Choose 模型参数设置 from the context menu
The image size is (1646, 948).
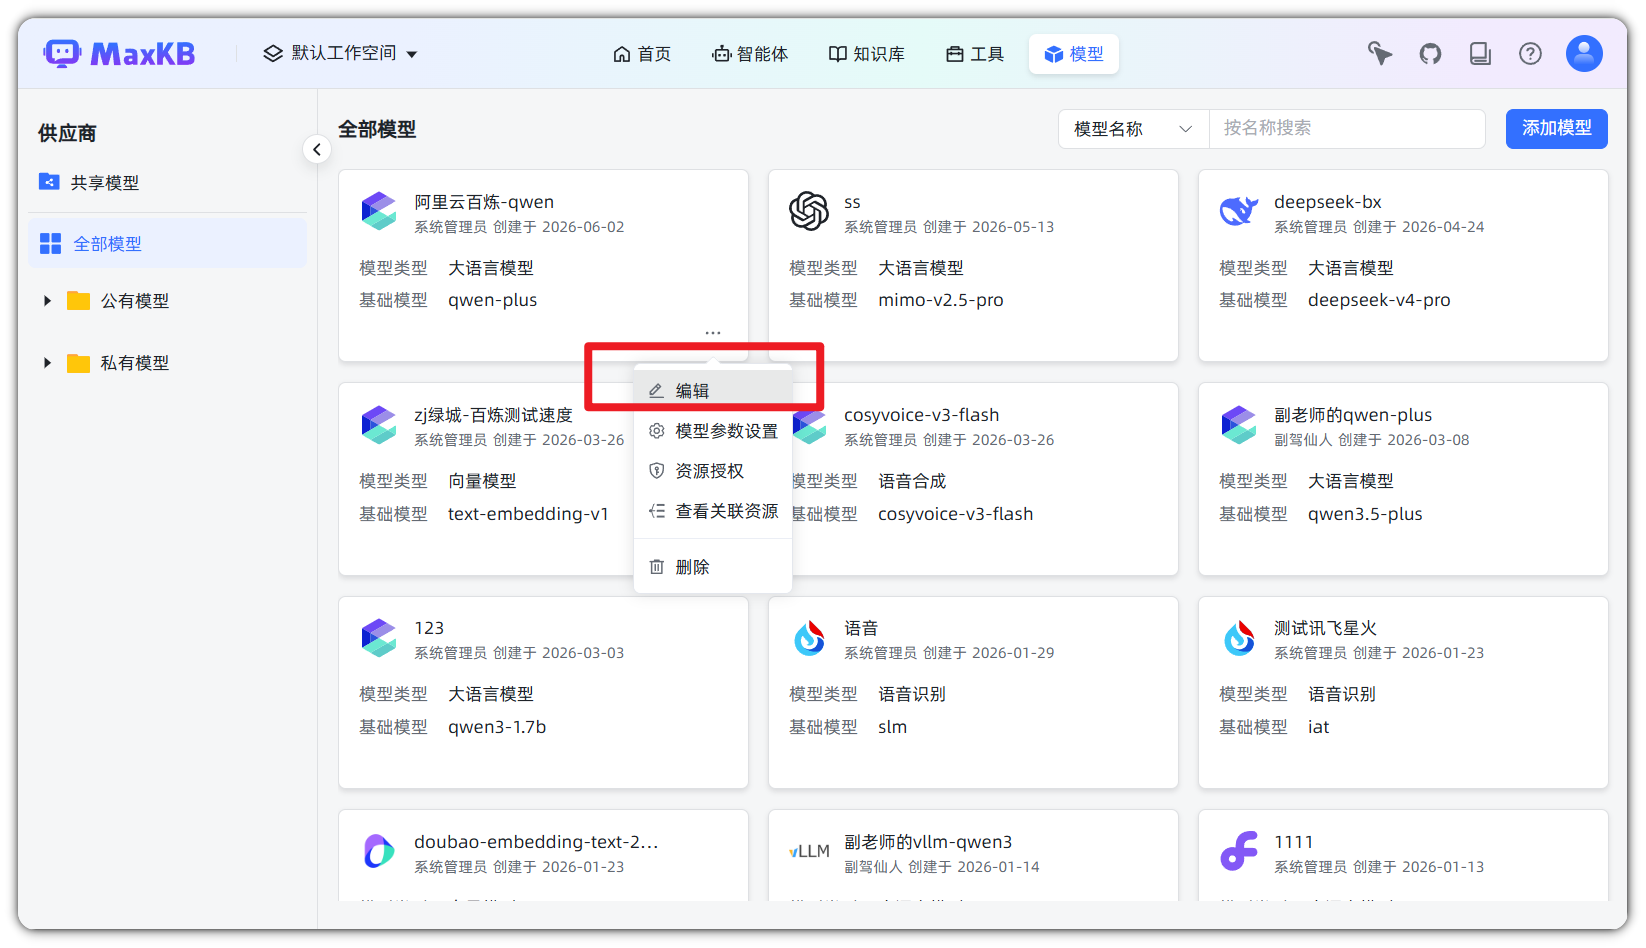click(713, 431)
